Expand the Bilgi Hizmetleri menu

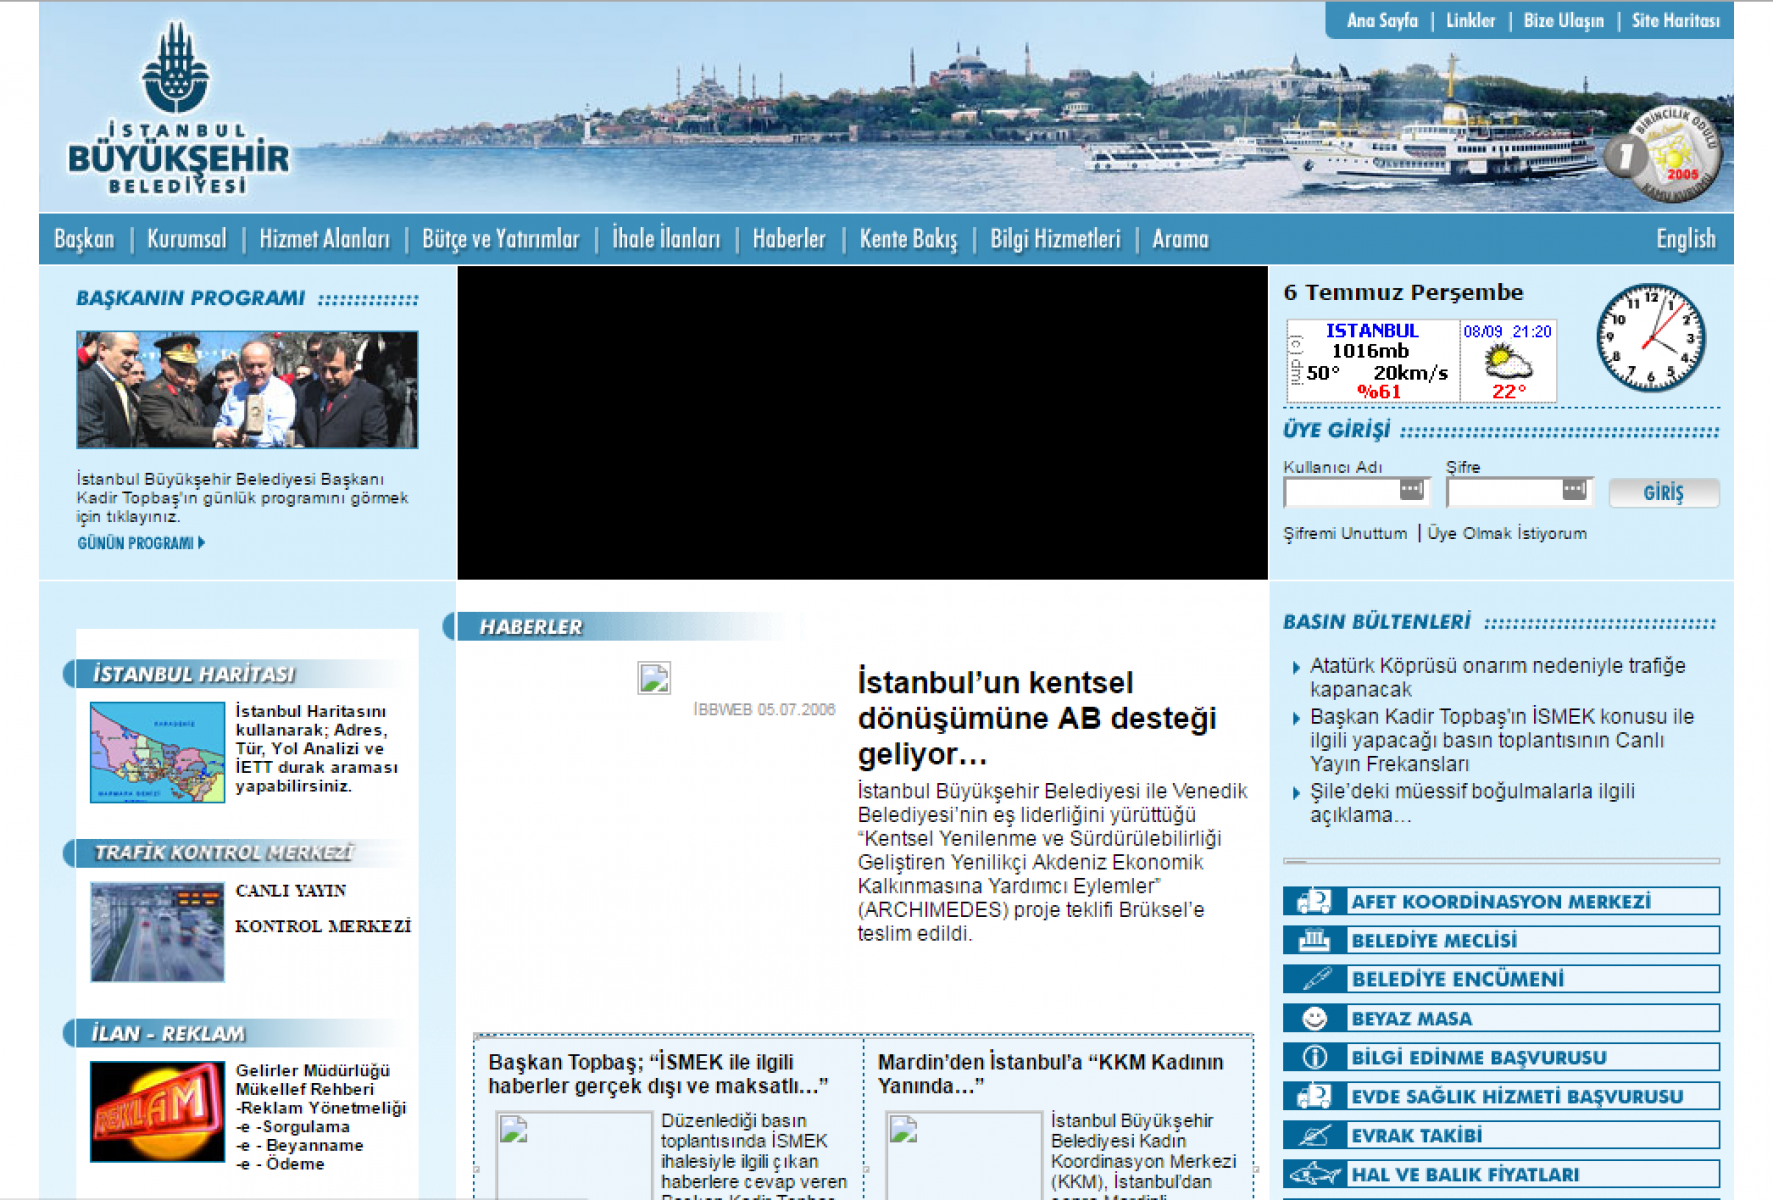pyautogui.click(x=1055, y=239)
